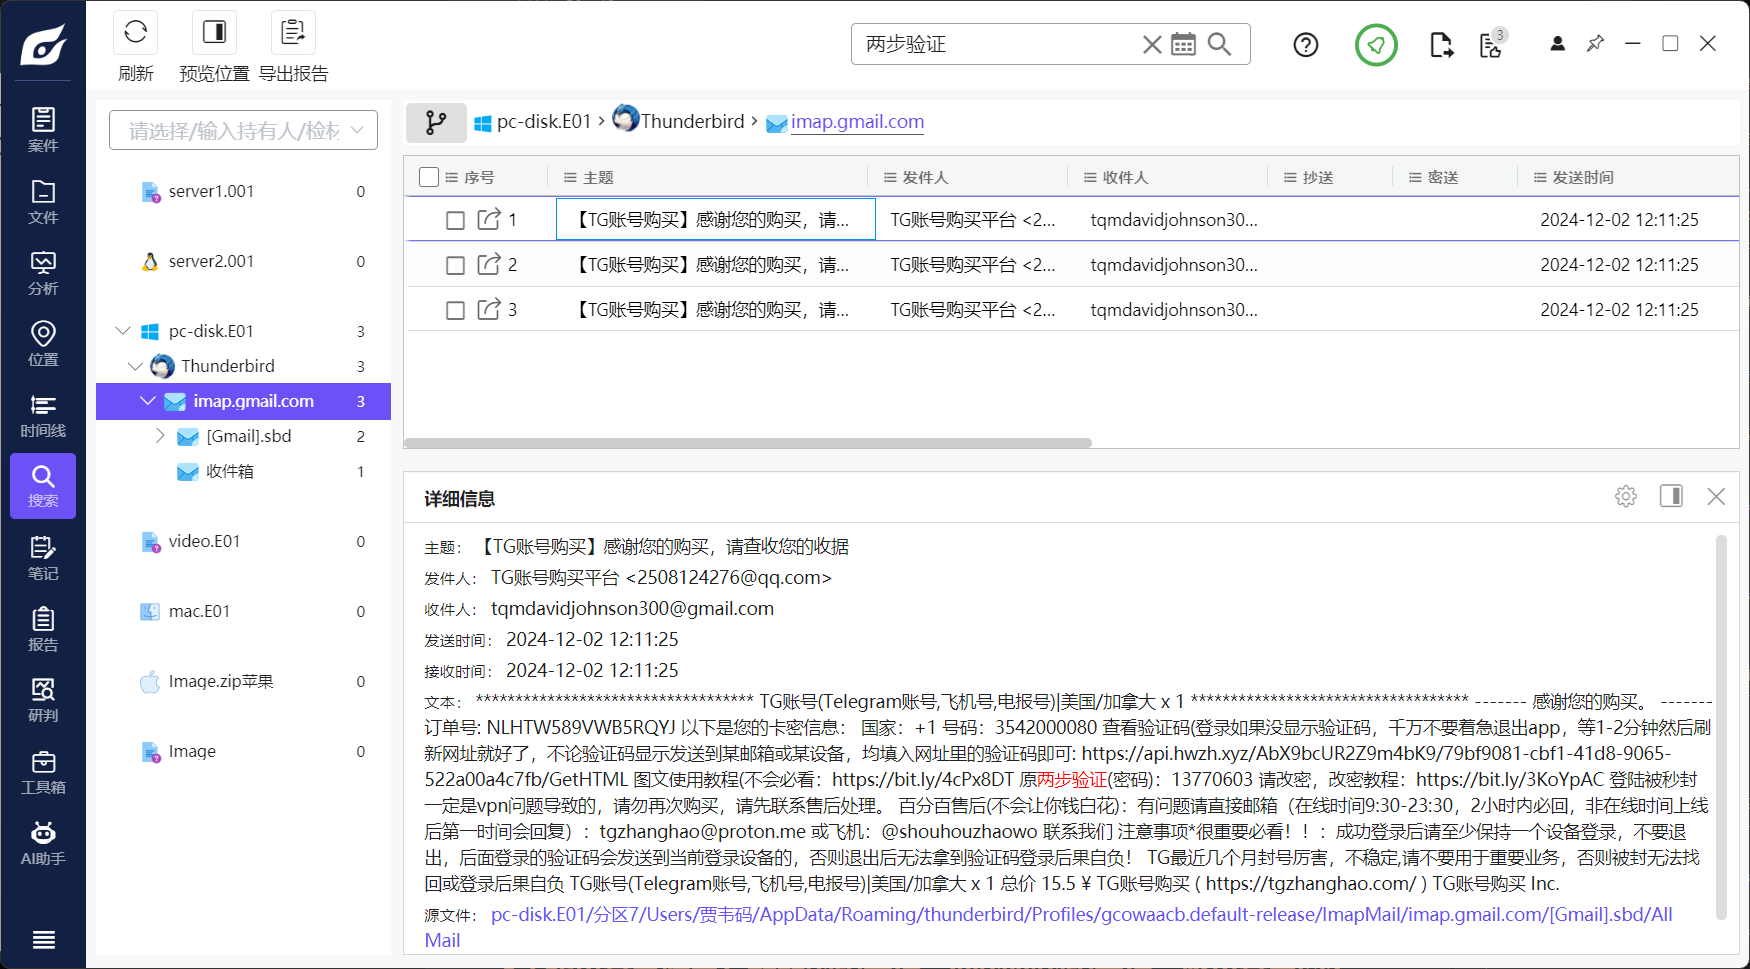Open the Timeline (时间线) sidebar section
1750x969 pixels.
(x=43, y=415)
